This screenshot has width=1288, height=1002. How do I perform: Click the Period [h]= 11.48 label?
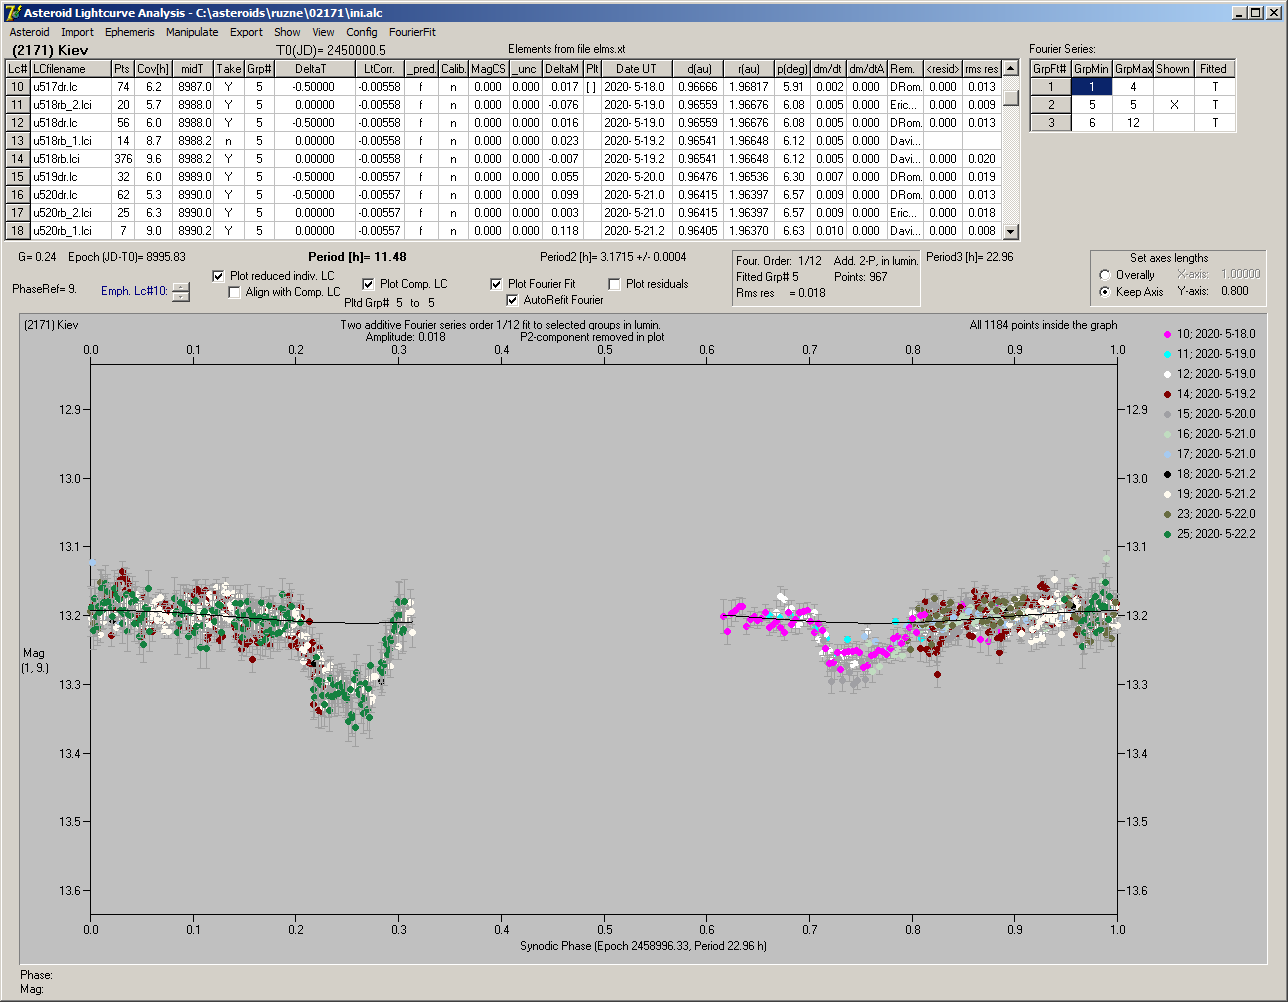click(357, 257)
